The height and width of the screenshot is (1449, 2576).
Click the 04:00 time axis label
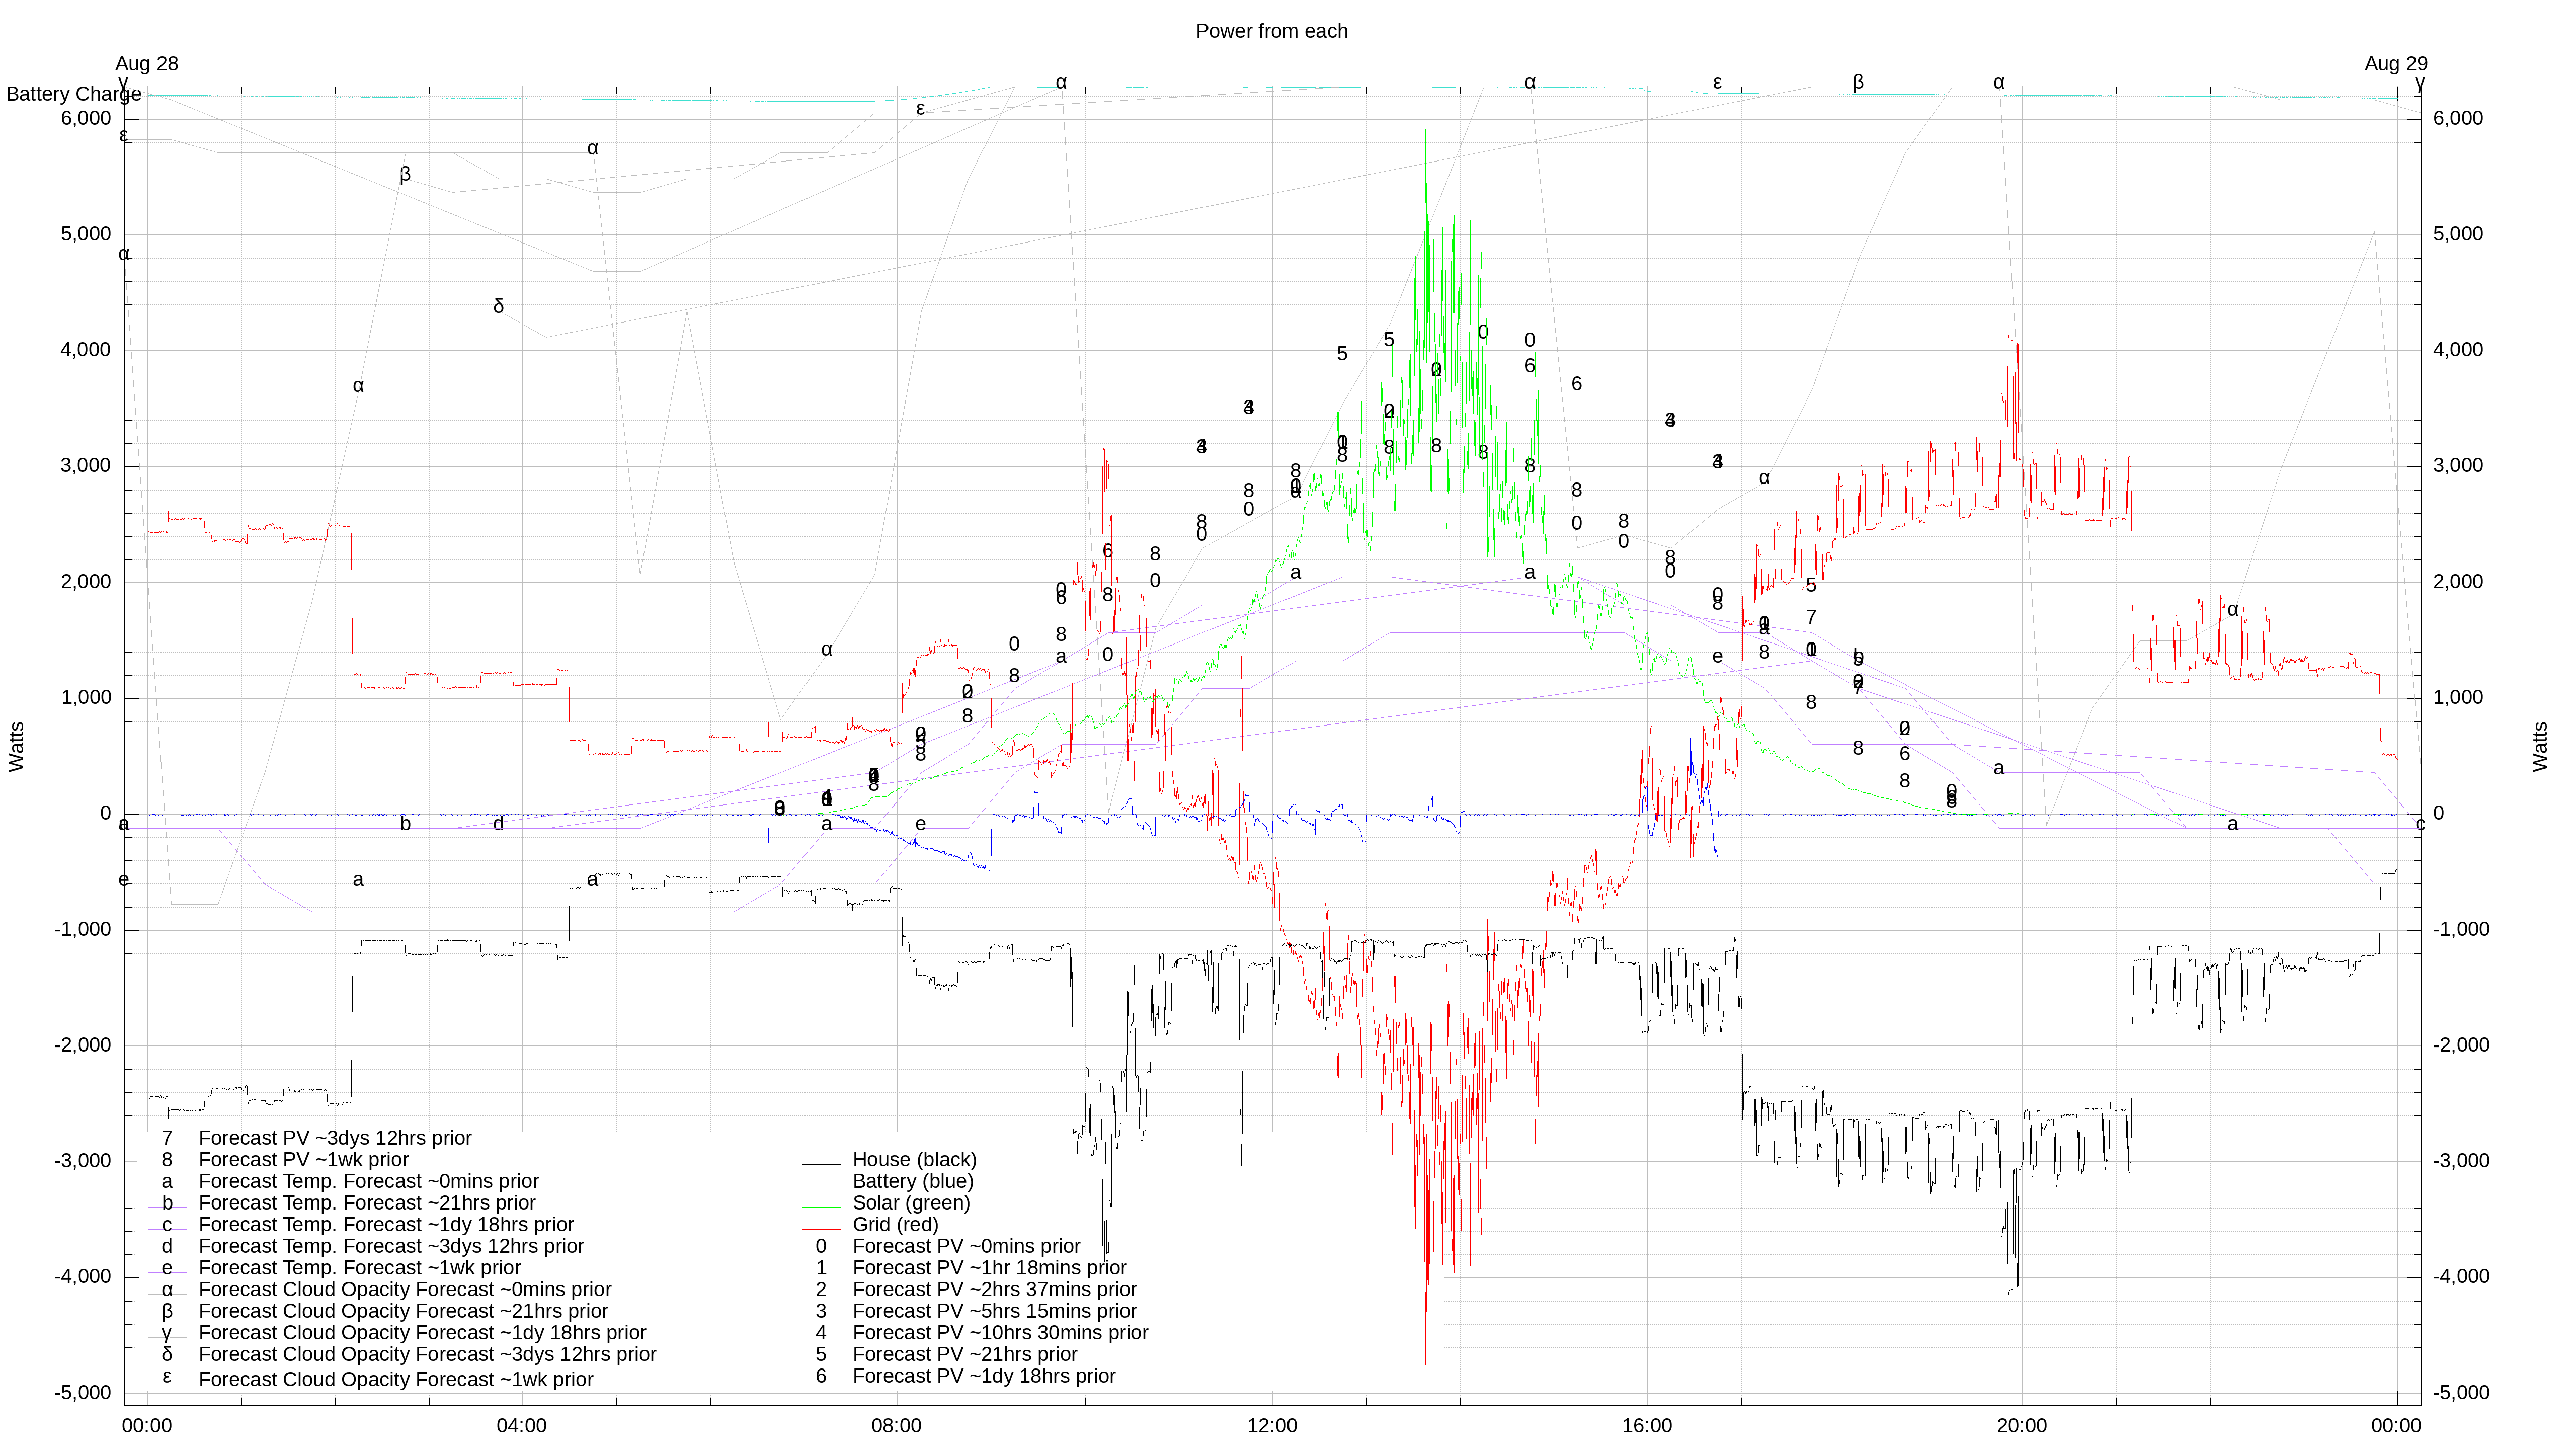point(522,1426)
